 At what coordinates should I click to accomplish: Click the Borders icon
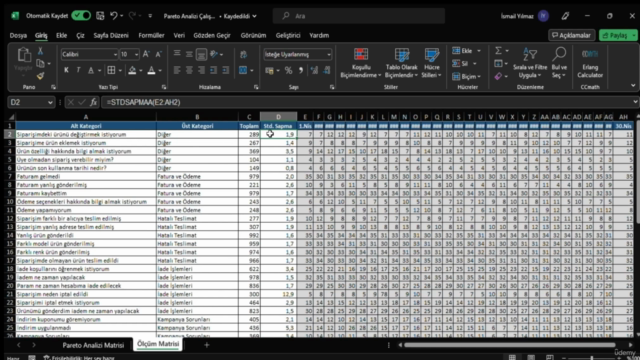click(x=111, y=70)
